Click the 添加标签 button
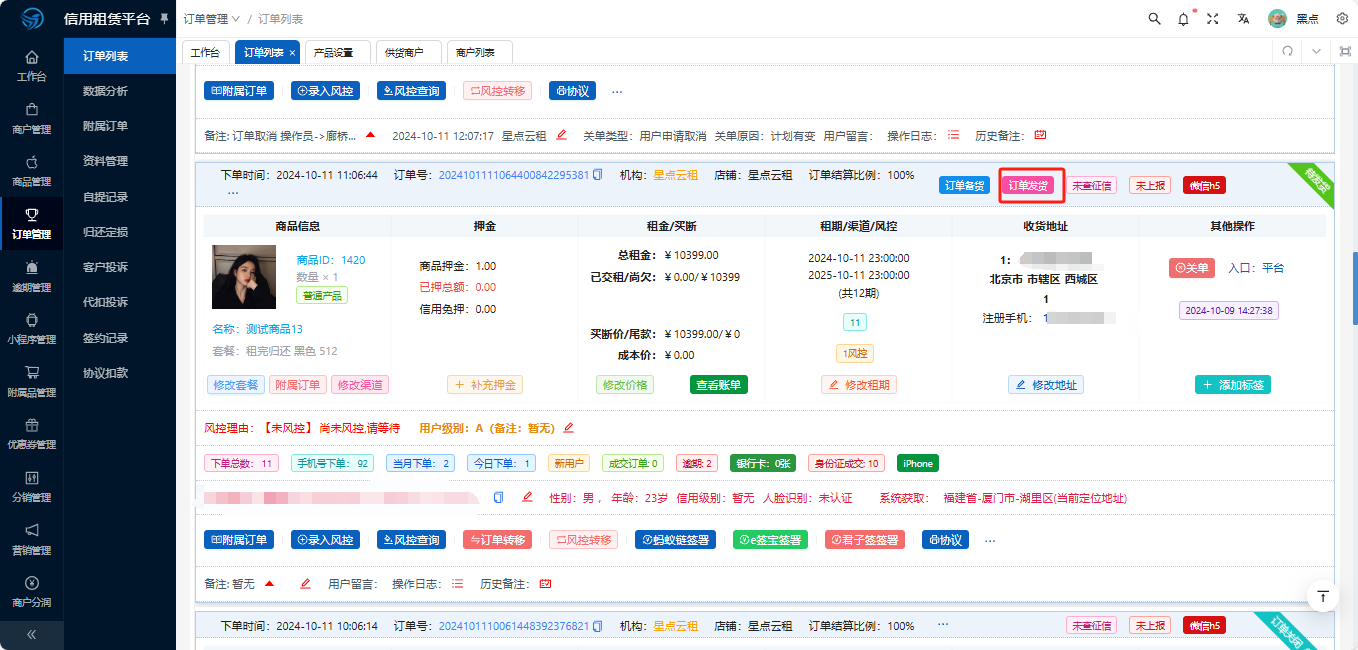The height and width of the screenshot is (650, 1358). click(x=1233, y=385)
